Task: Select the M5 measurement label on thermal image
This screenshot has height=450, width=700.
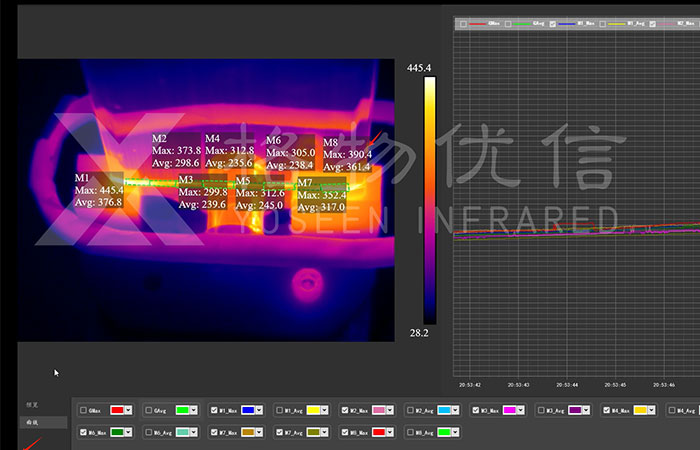Action: point(243,181)
